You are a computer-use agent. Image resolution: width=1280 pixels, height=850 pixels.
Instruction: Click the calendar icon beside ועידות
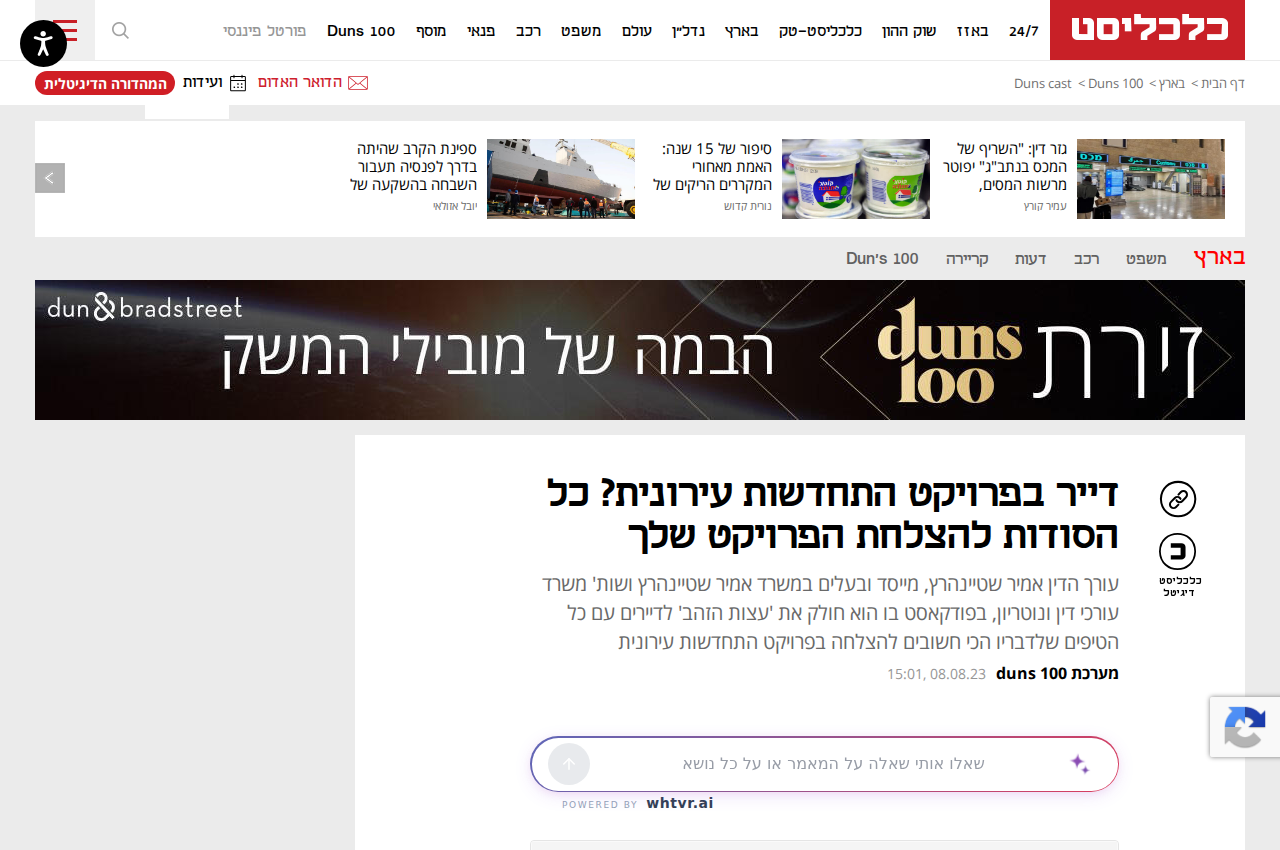(x=238, y=83)
